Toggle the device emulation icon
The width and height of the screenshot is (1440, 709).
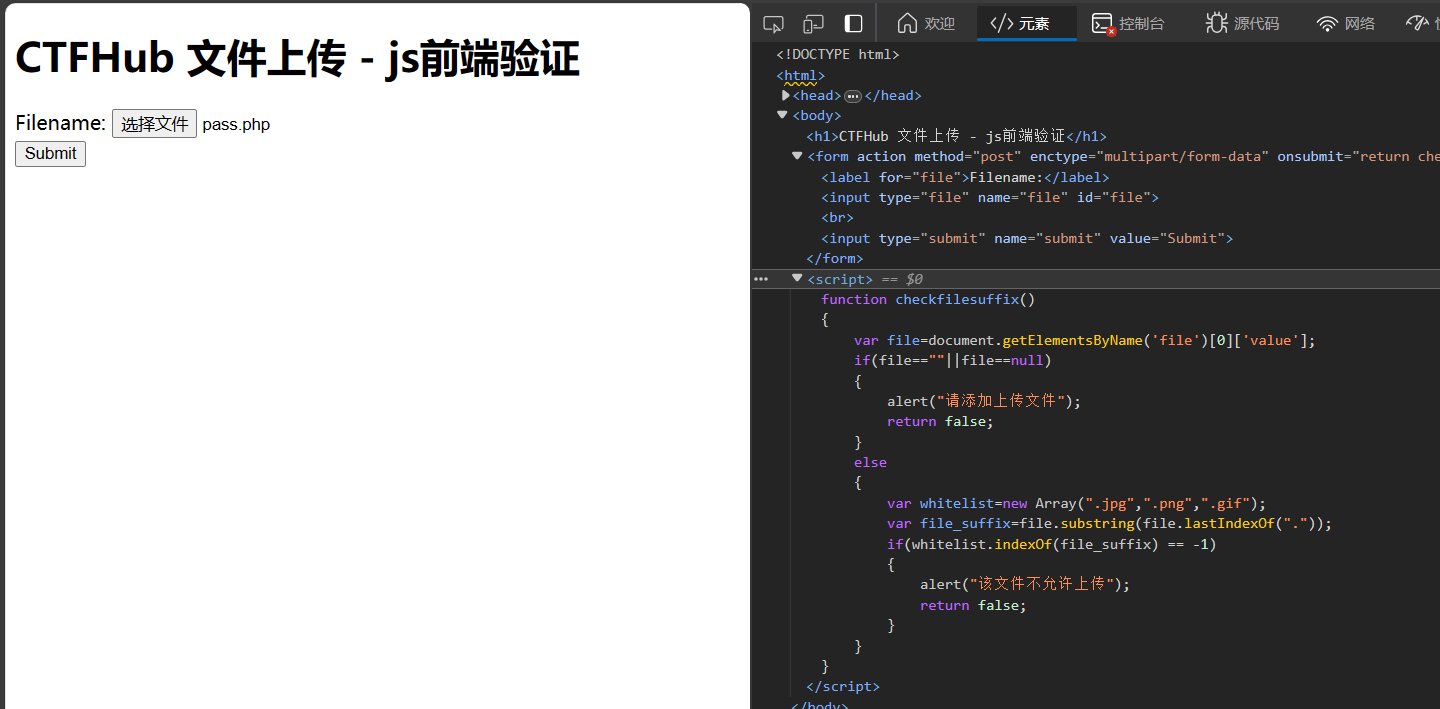[813, 23]
